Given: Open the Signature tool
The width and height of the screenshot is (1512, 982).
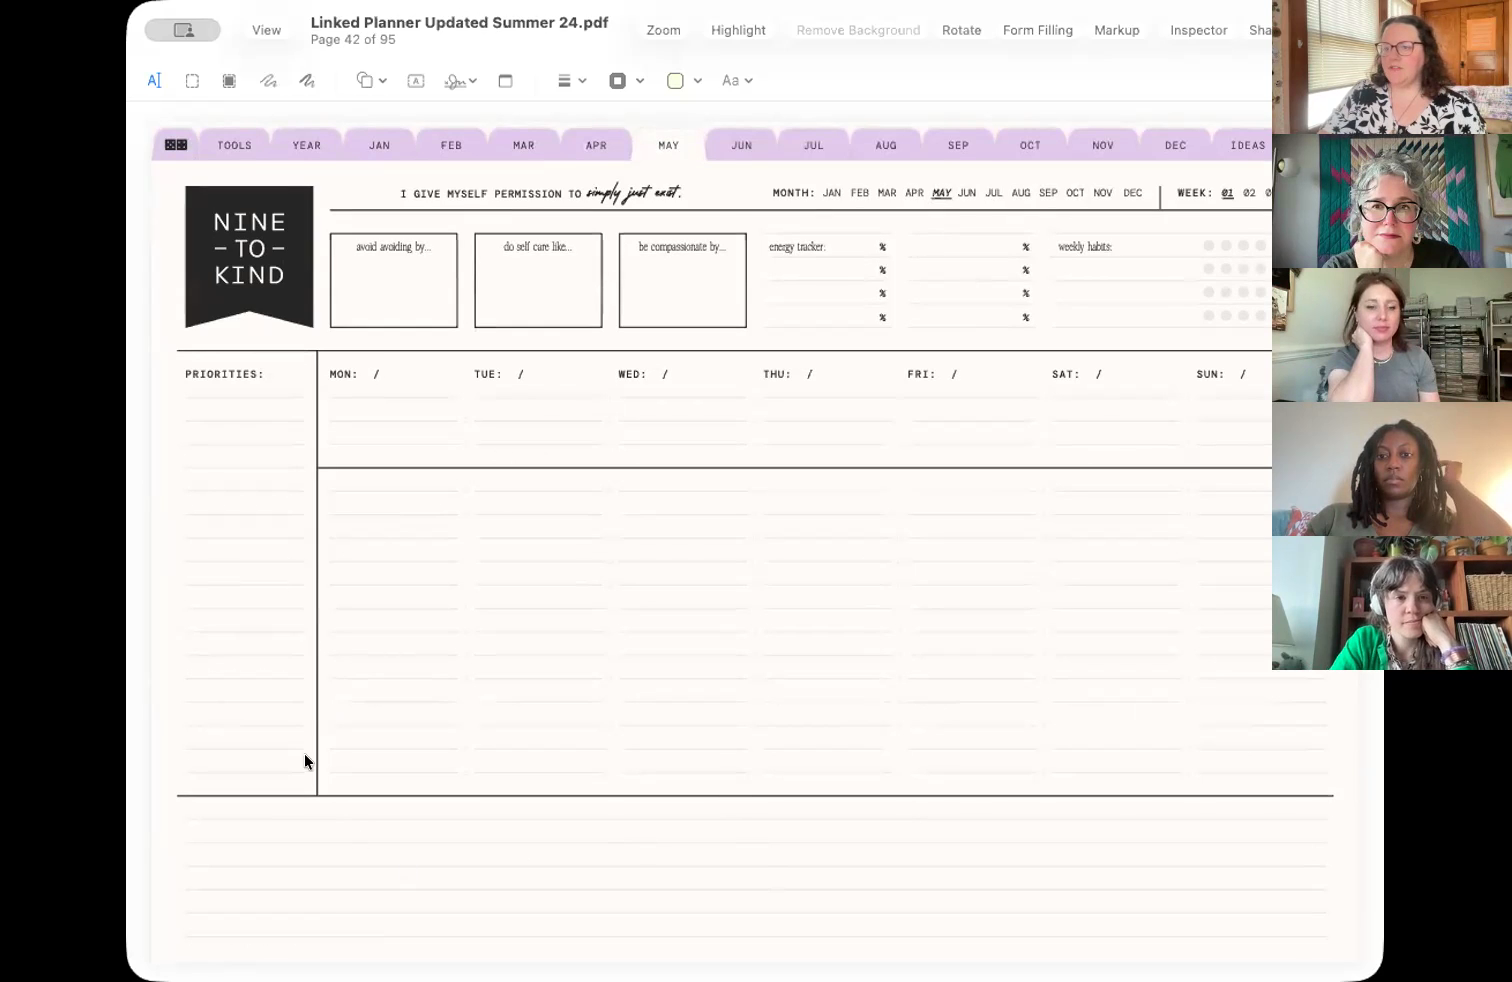Looking at the screenshot, I should click(x=455, y=81).
